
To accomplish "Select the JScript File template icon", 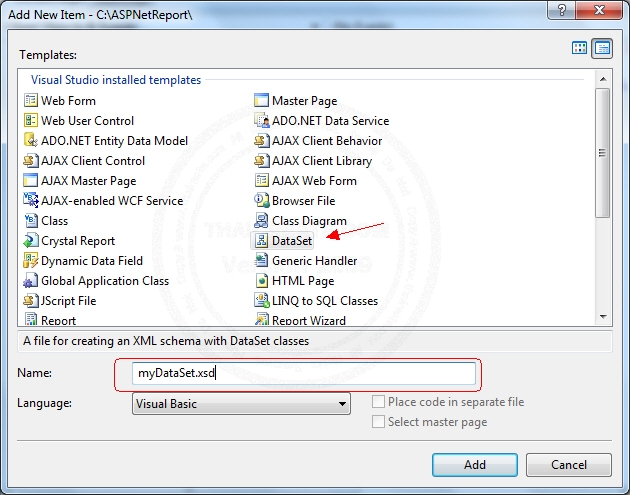I will 31,301.
